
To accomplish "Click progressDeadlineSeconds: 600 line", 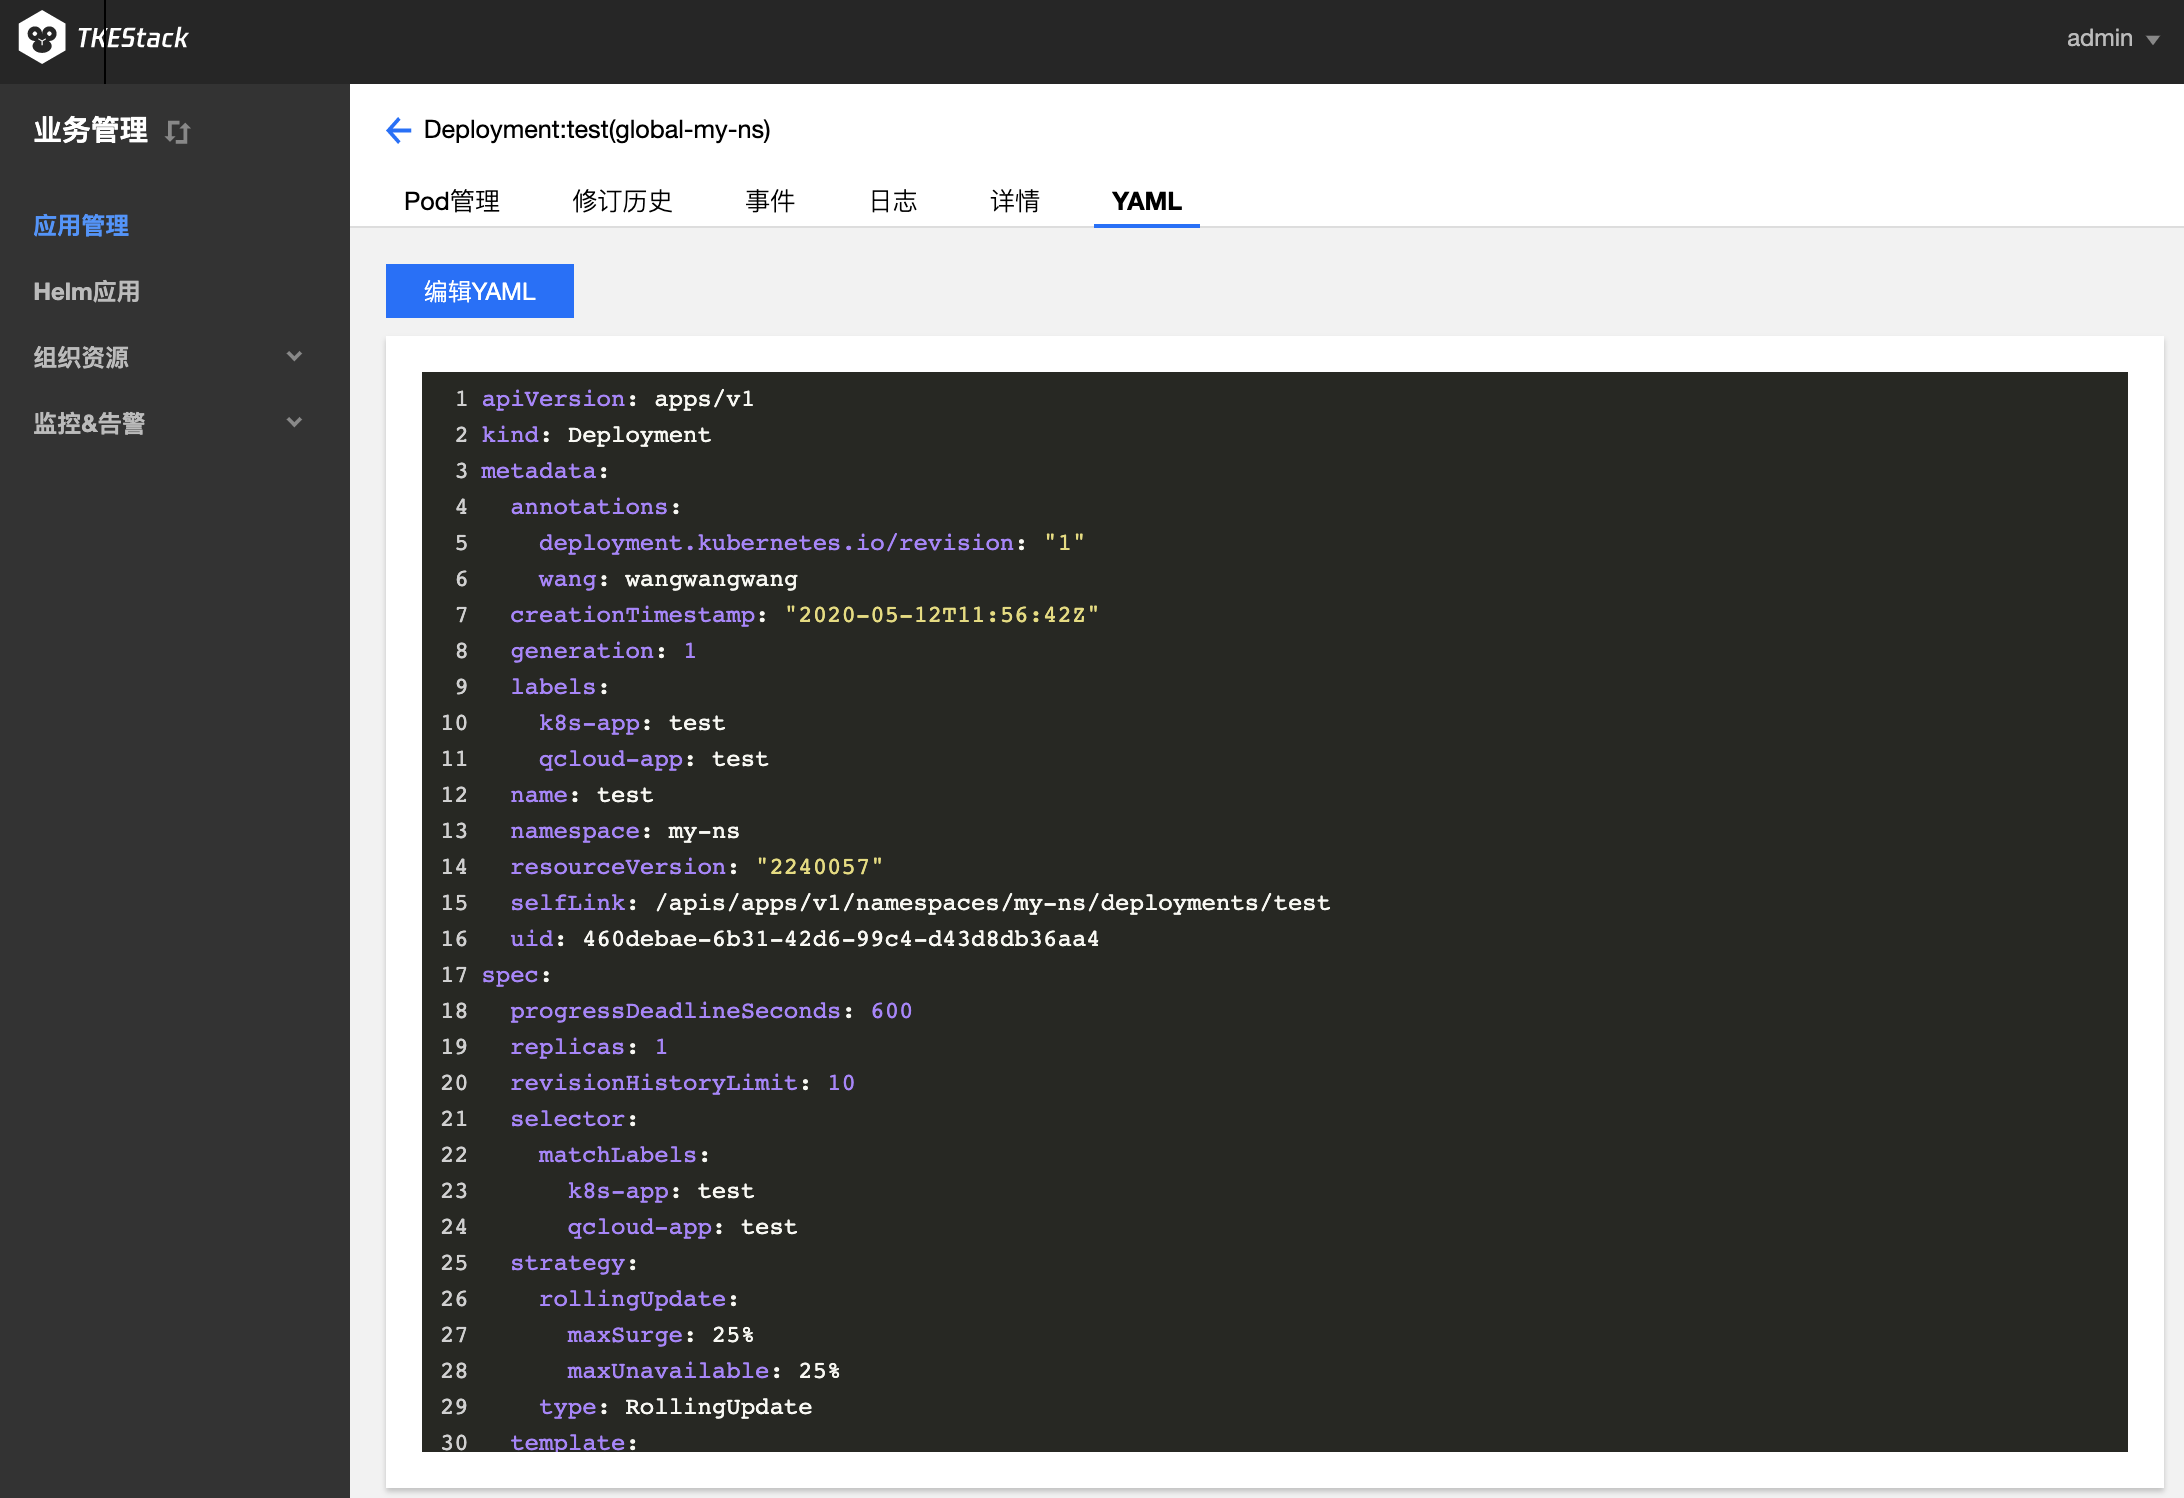I will [x=711, y=1011].
